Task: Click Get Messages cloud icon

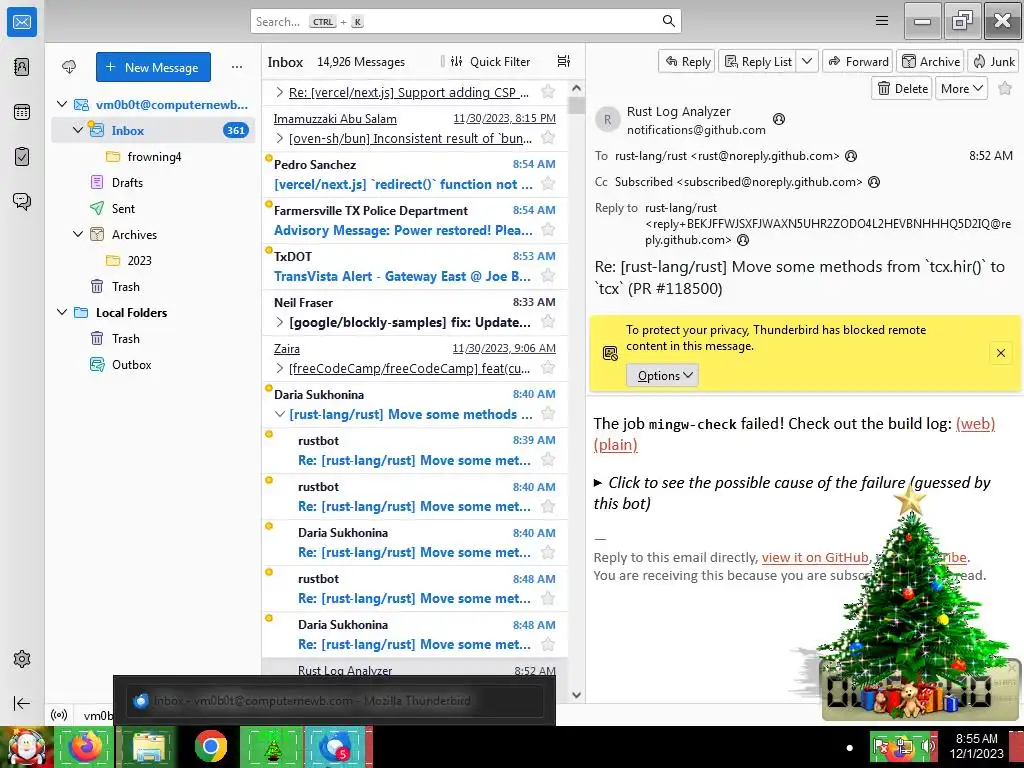Action: tap(69, 67)
